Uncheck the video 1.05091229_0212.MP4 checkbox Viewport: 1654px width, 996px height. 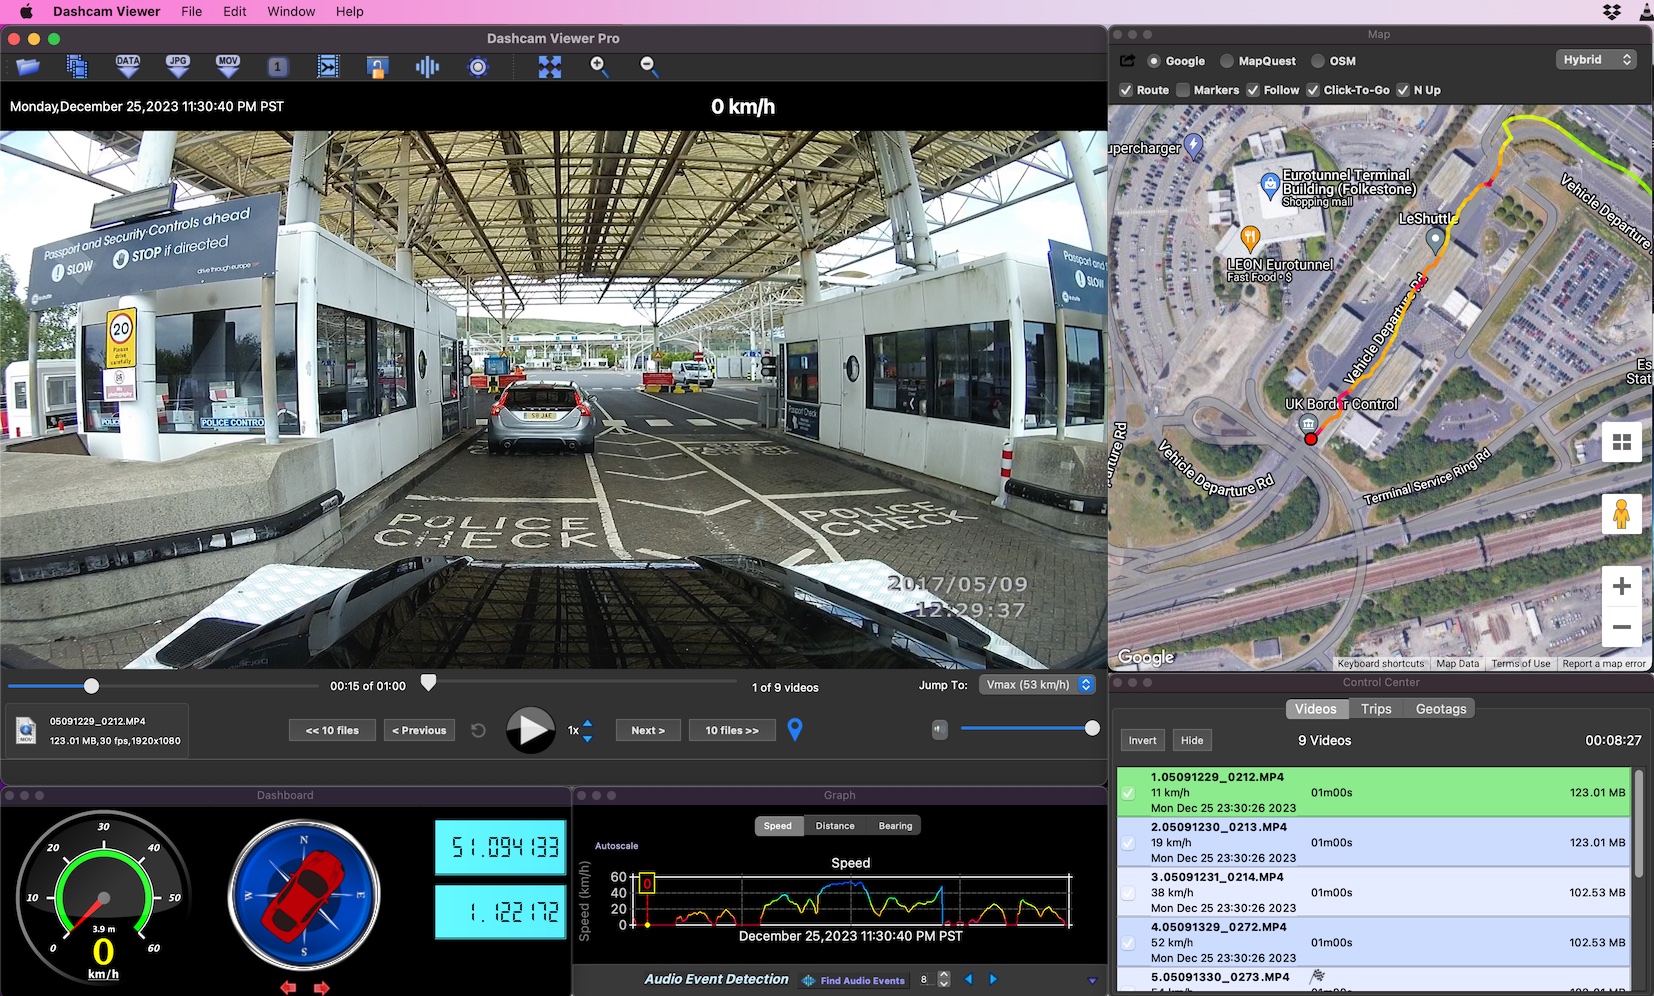(1128, 793)
